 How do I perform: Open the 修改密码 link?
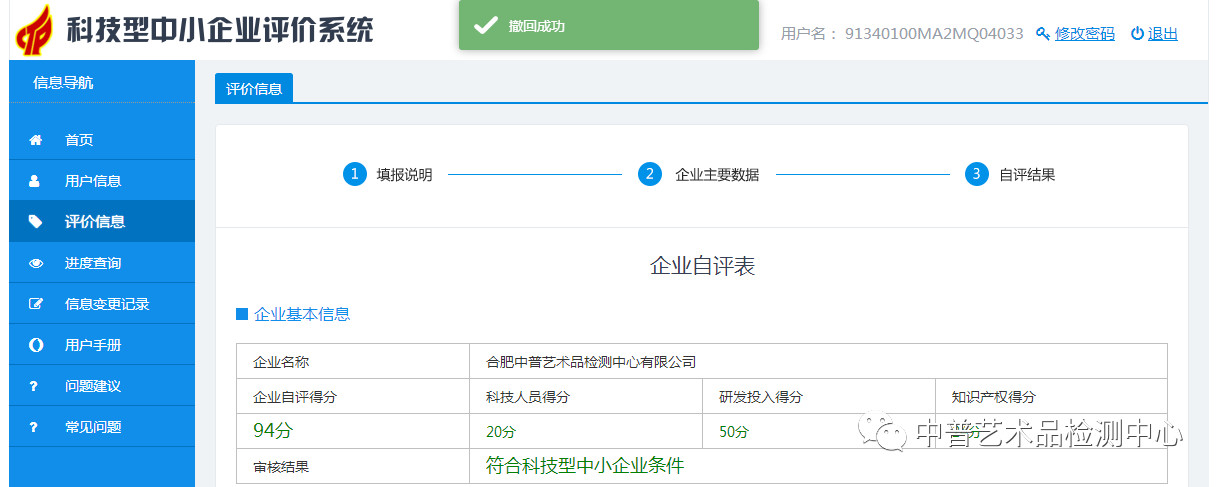[1084, 33]
